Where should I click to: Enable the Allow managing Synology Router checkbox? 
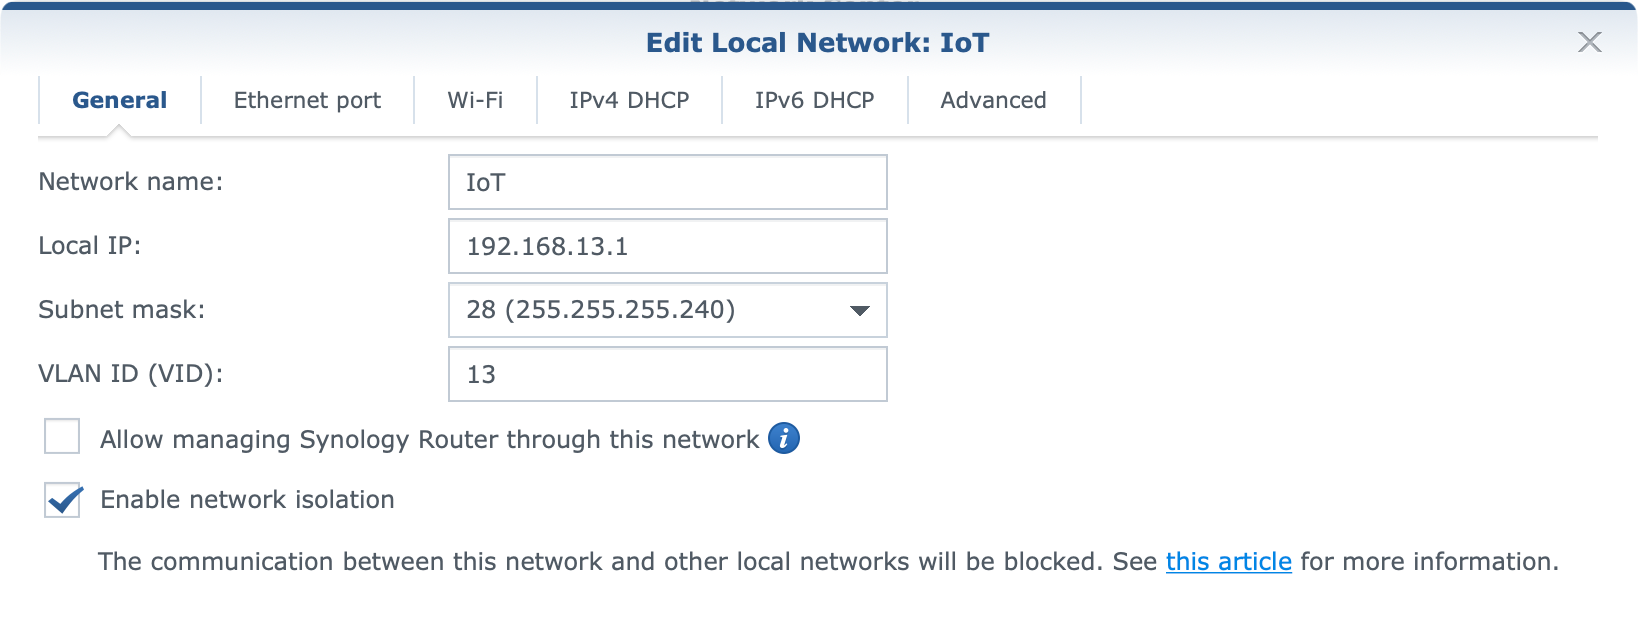point(62,437)
